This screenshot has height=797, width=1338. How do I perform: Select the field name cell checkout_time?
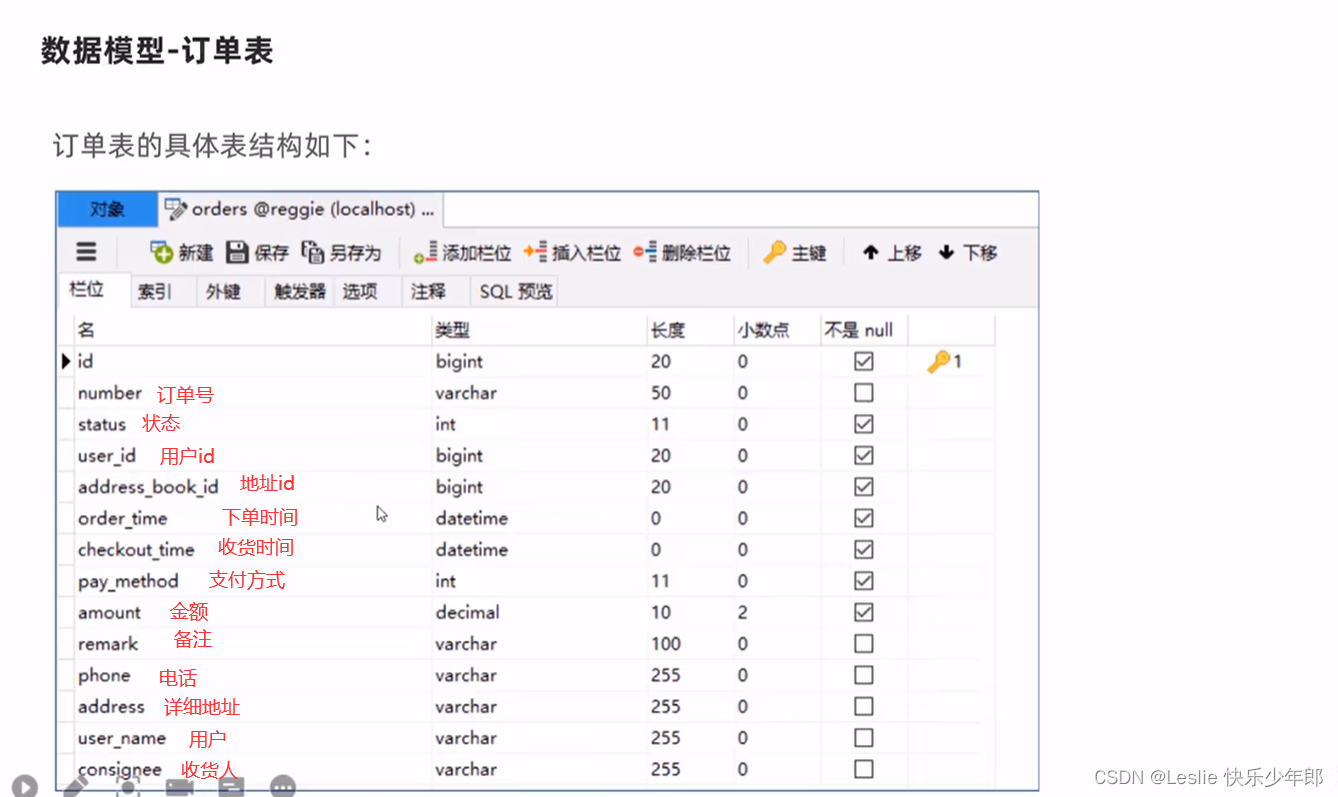click(252, 549)
